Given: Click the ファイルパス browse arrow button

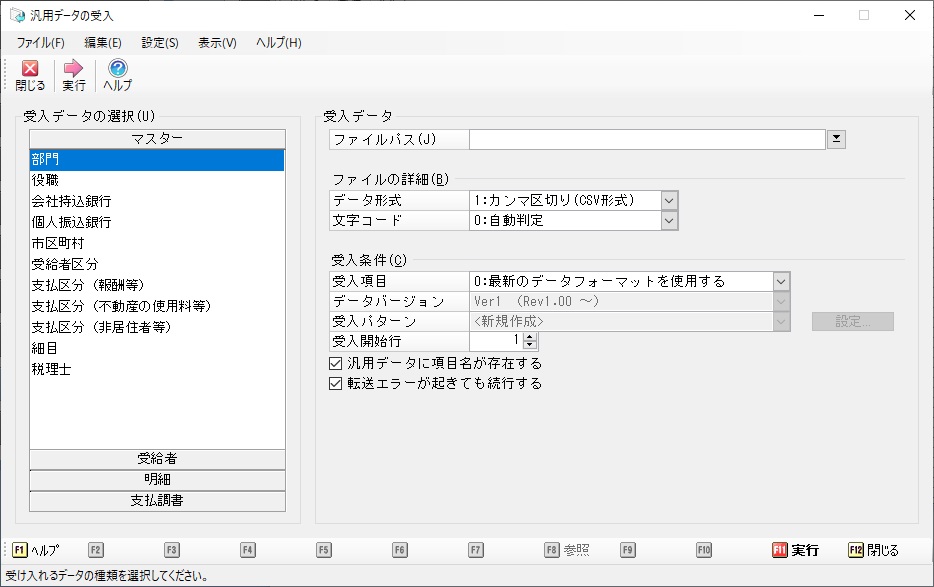Looking at the screenshot, I should [x=837, y=139].
